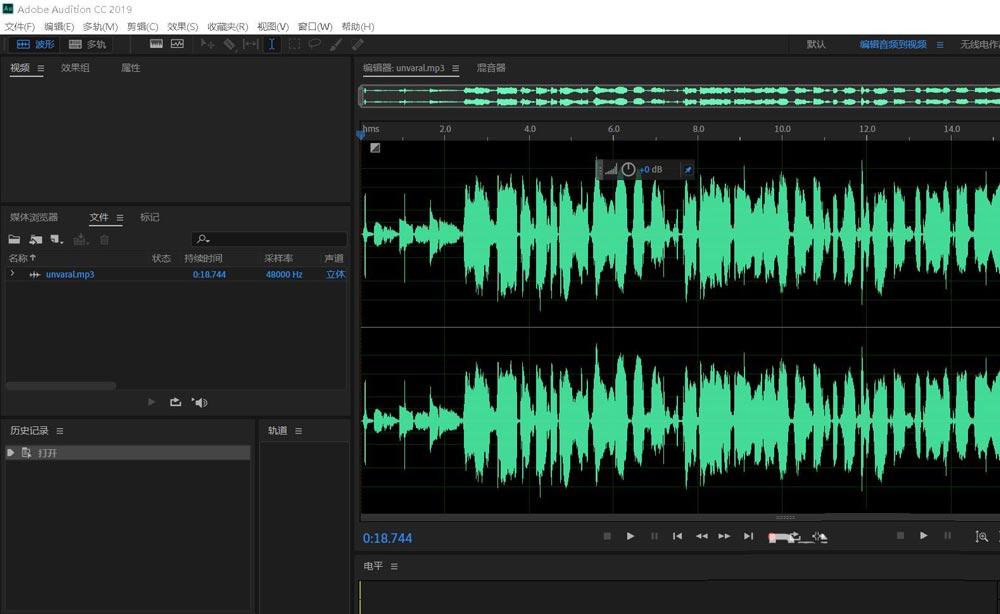The height and width of the screenshot is (614, 1000).
Task: Adjust the volume knob in the HUD
Action: coord(628,170)
